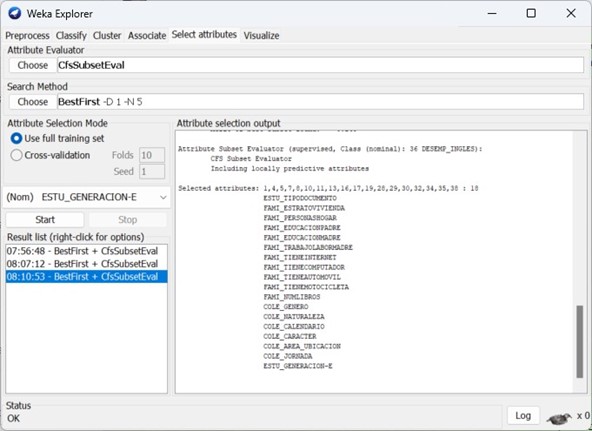Click the FAMI_EDUCACIONPADRE attribute line
Image resolution: width=592 pixels, height=431 pixels.
tap(302, 228)
